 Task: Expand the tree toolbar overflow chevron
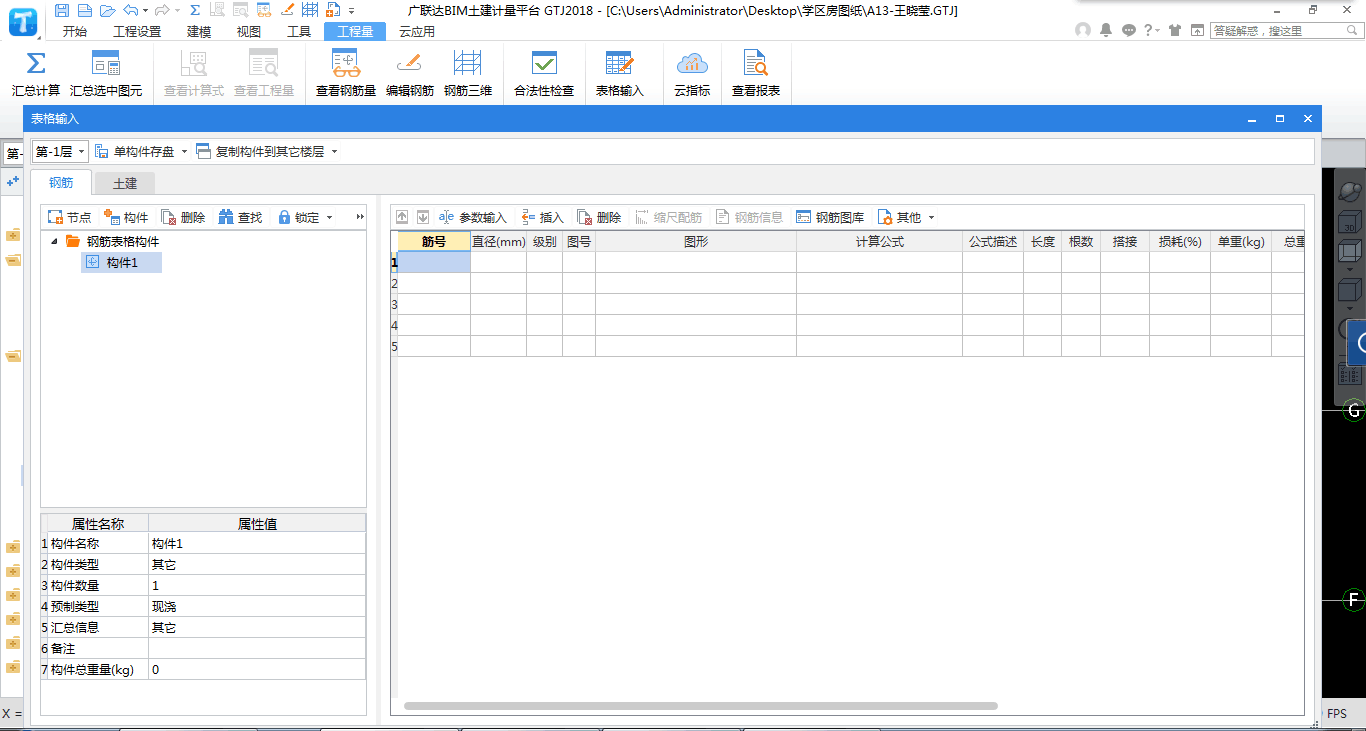point(360,217)
